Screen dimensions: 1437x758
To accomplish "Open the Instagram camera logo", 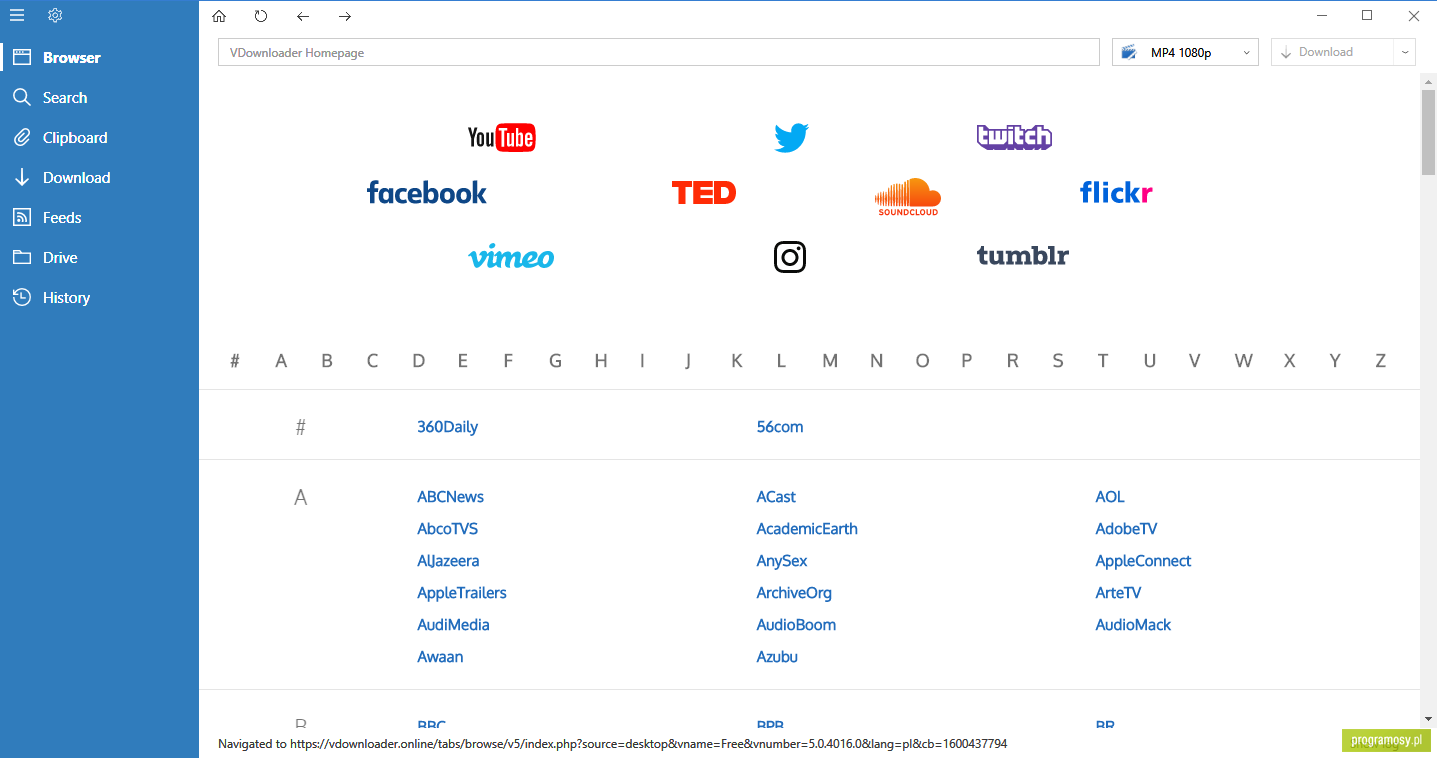I will tap(790, 257).
